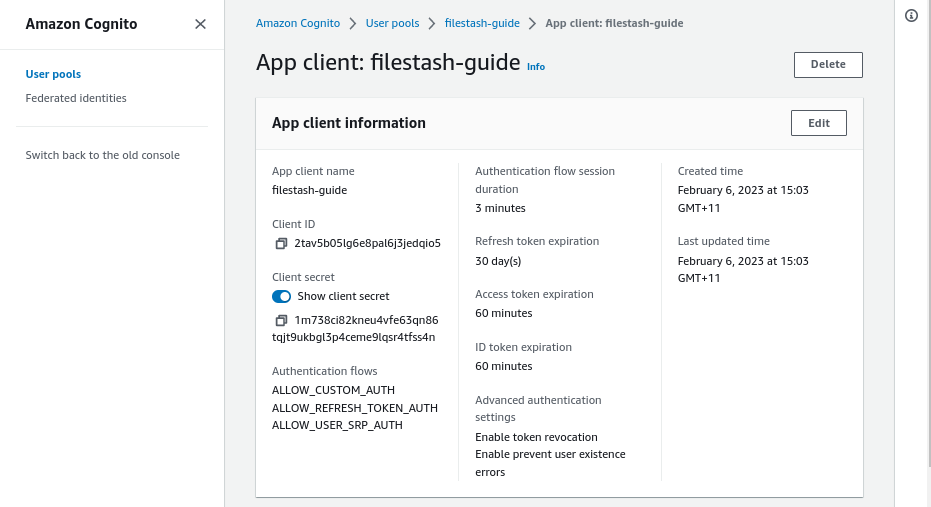Viewport: 931px width, 507px height.
Task: Select the ALLOW_REFRESH_TOKEN_AUTH flow text
Action: 354,408
